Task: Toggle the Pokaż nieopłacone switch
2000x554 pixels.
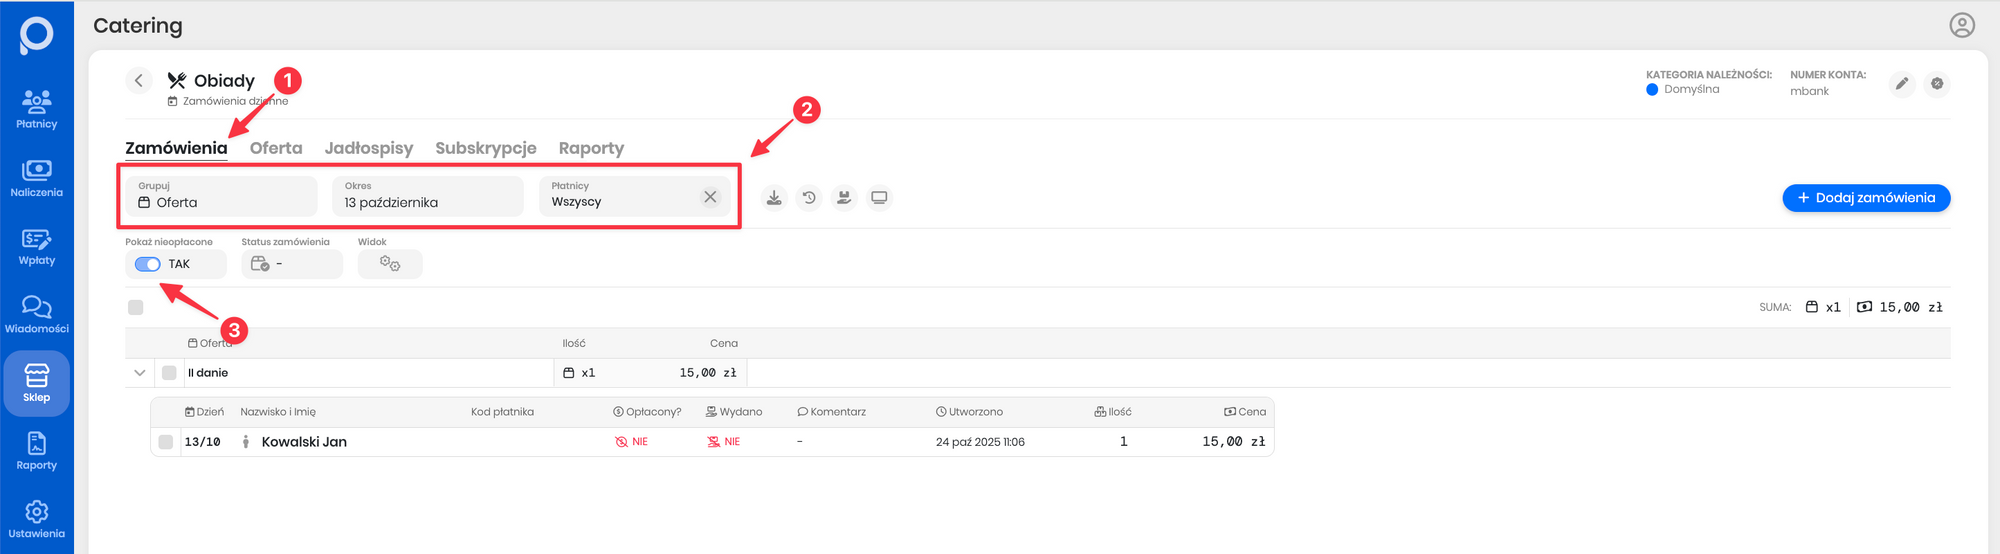Action: (148, 264)
